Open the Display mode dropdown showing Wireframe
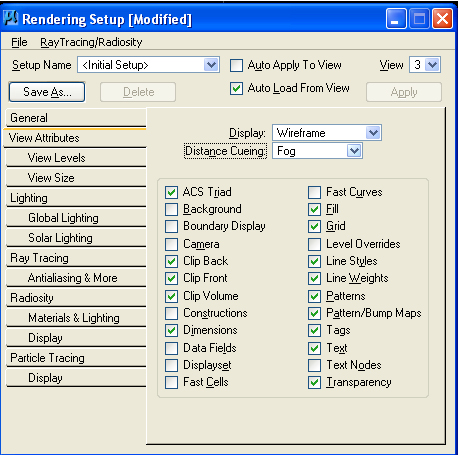 [x=373, y=133]
